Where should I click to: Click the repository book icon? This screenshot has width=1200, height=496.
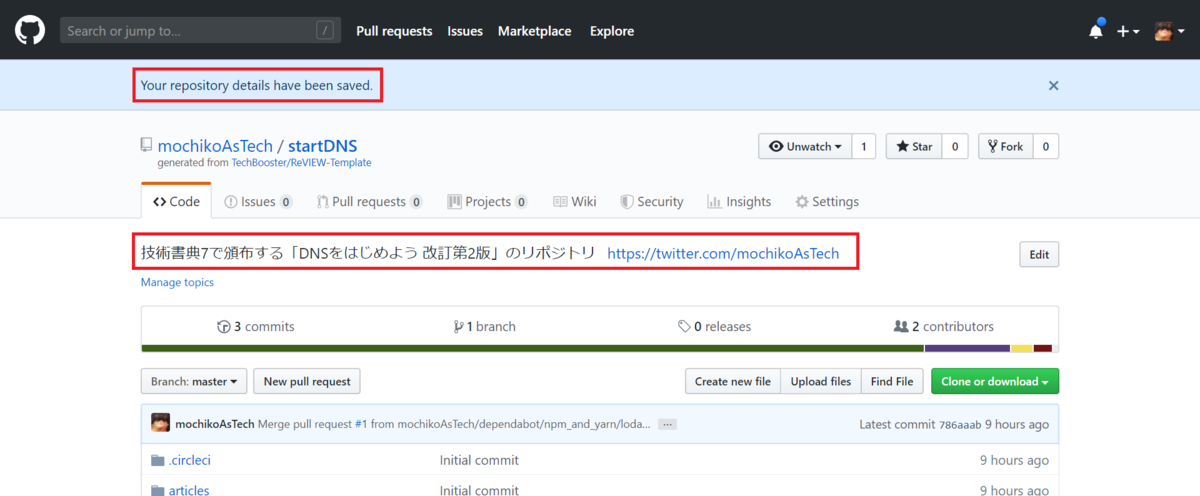(147, 146)
